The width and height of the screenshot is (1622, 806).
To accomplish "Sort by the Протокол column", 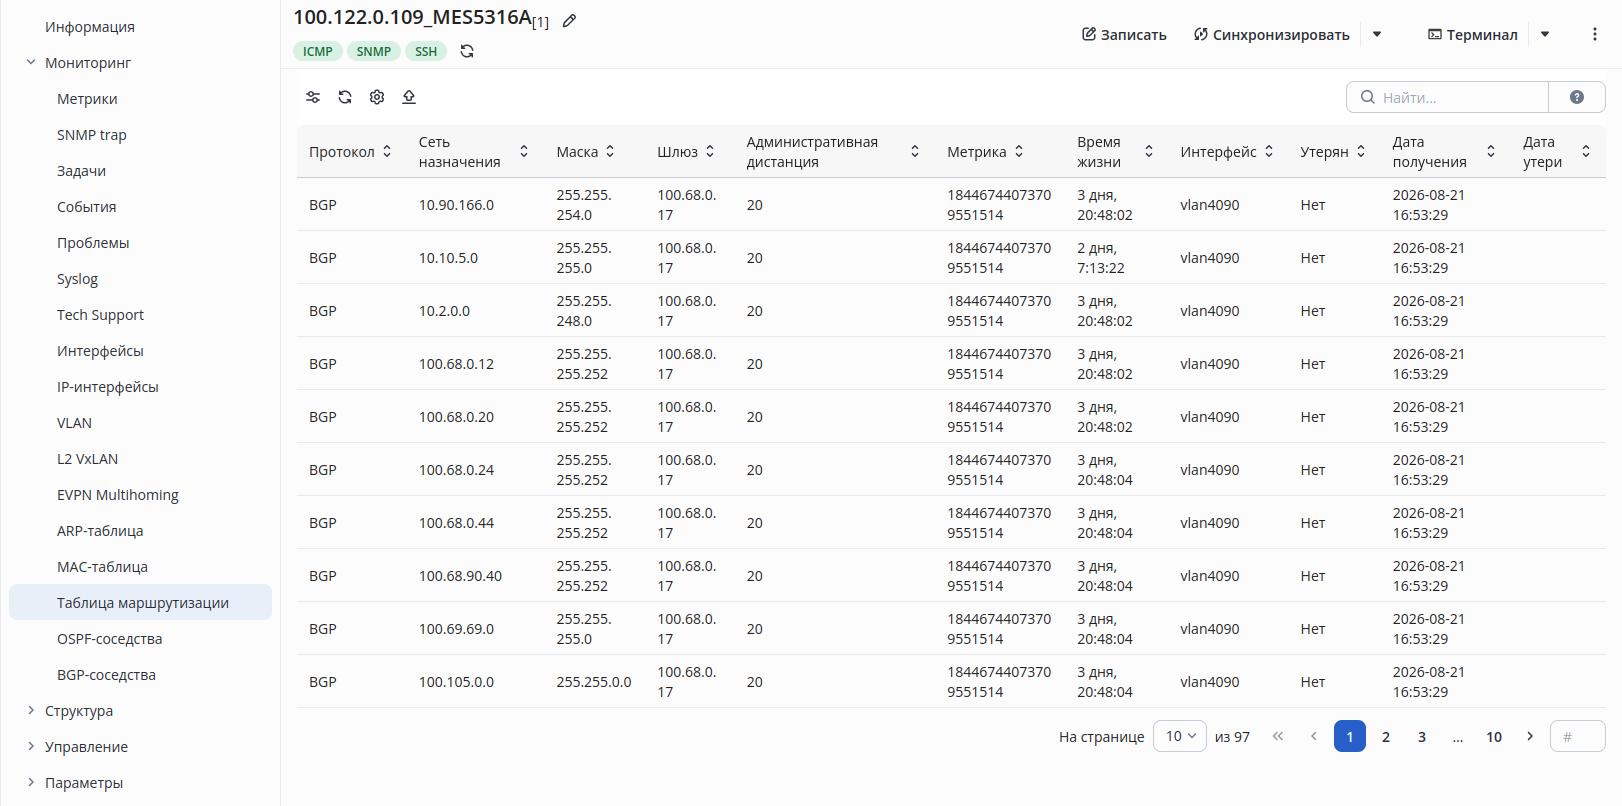I will [x=387, y=152].
